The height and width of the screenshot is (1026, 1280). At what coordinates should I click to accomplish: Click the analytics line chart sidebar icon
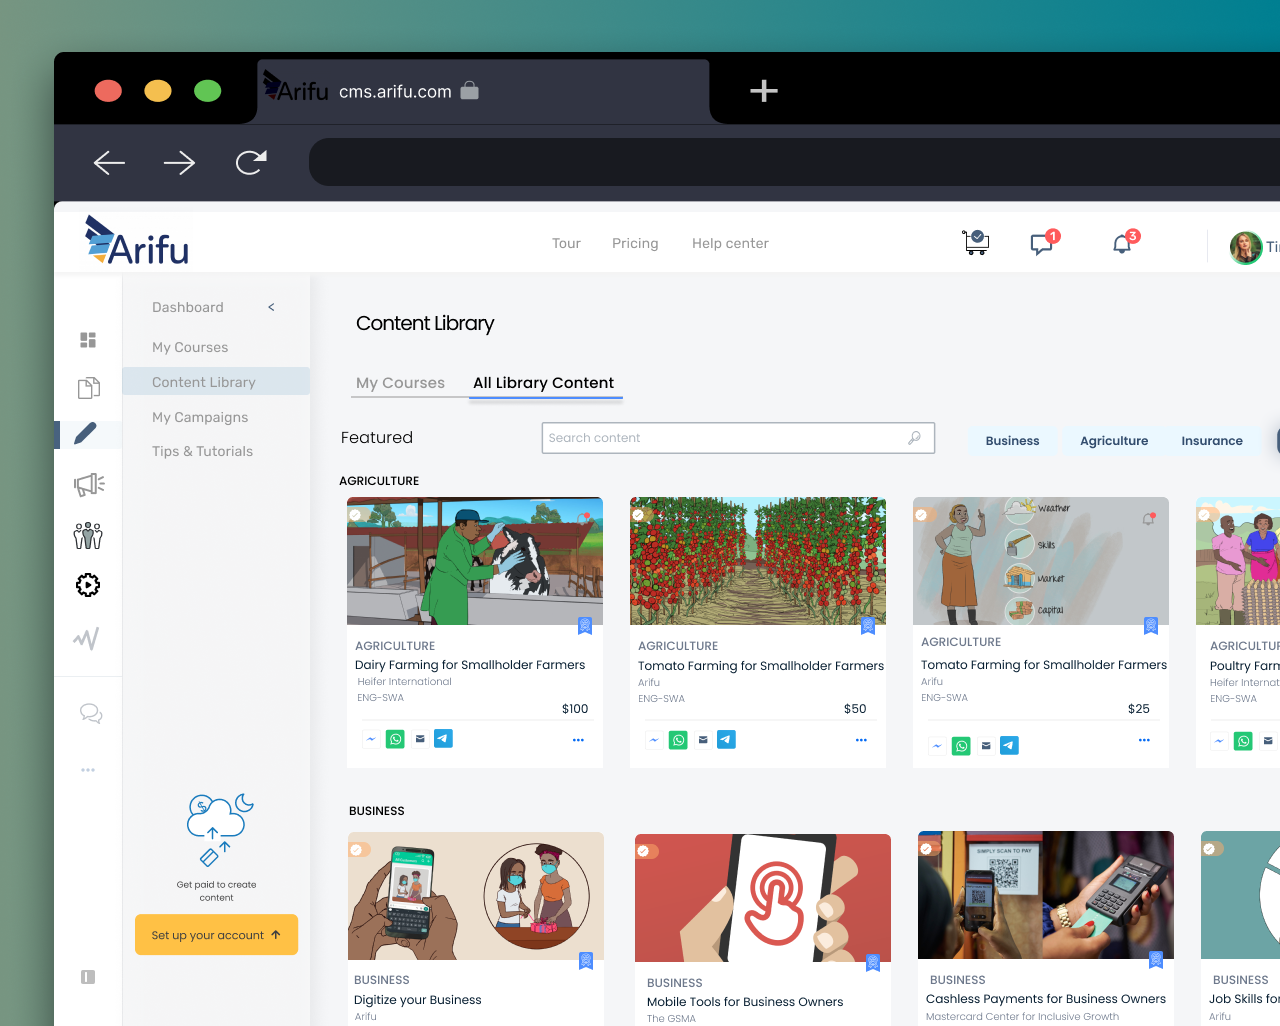point(87,638)
